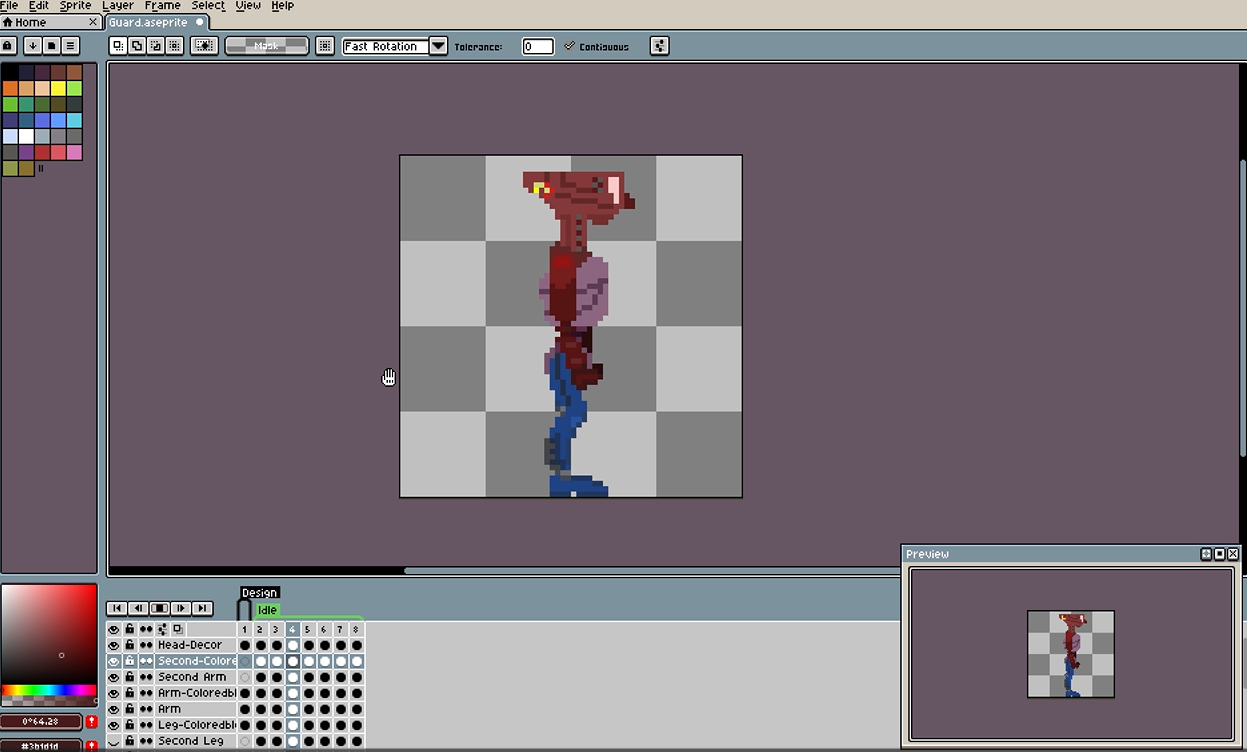Toggle continuous mode in timeline header

(146, 629)
